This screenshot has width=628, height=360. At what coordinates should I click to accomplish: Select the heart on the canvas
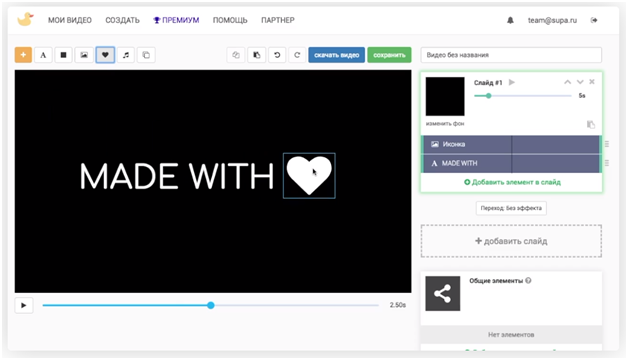click(309, 175)
